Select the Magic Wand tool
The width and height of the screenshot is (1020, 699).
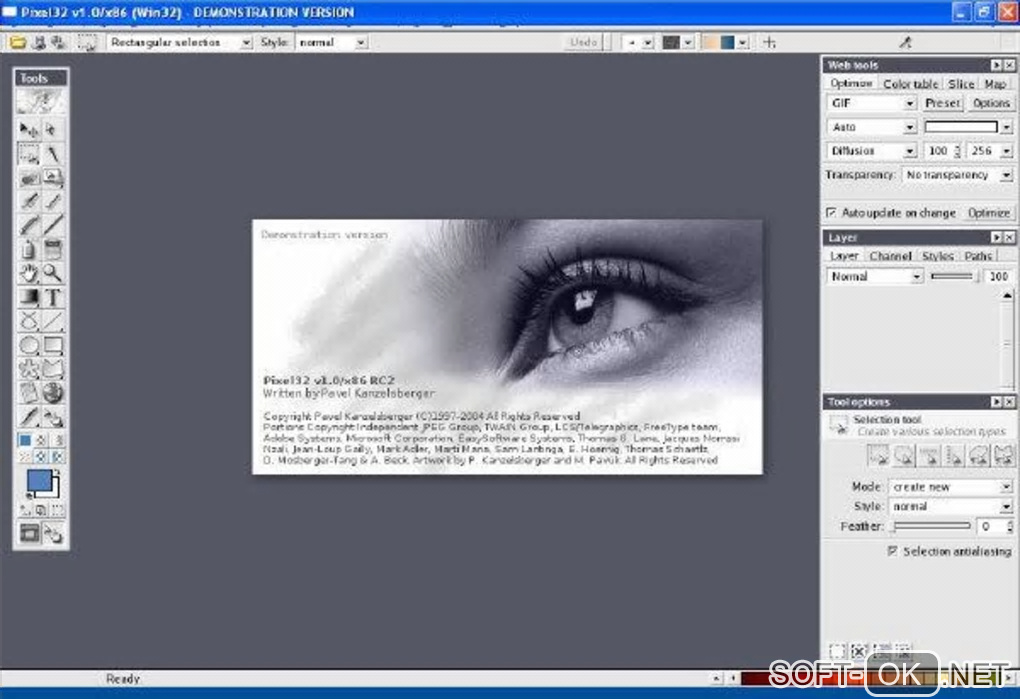click(x=53, y=155)
